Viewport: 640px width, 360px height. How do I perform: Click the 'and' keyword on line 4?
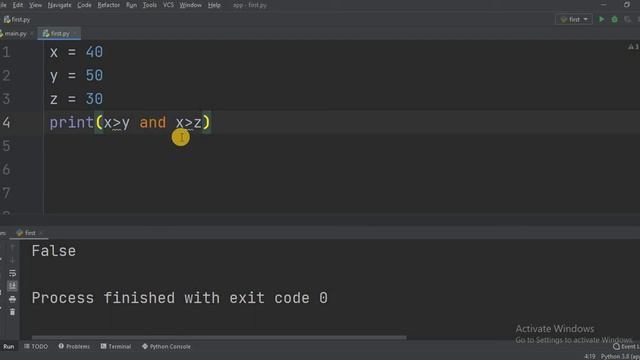click(x=153, y=122)
